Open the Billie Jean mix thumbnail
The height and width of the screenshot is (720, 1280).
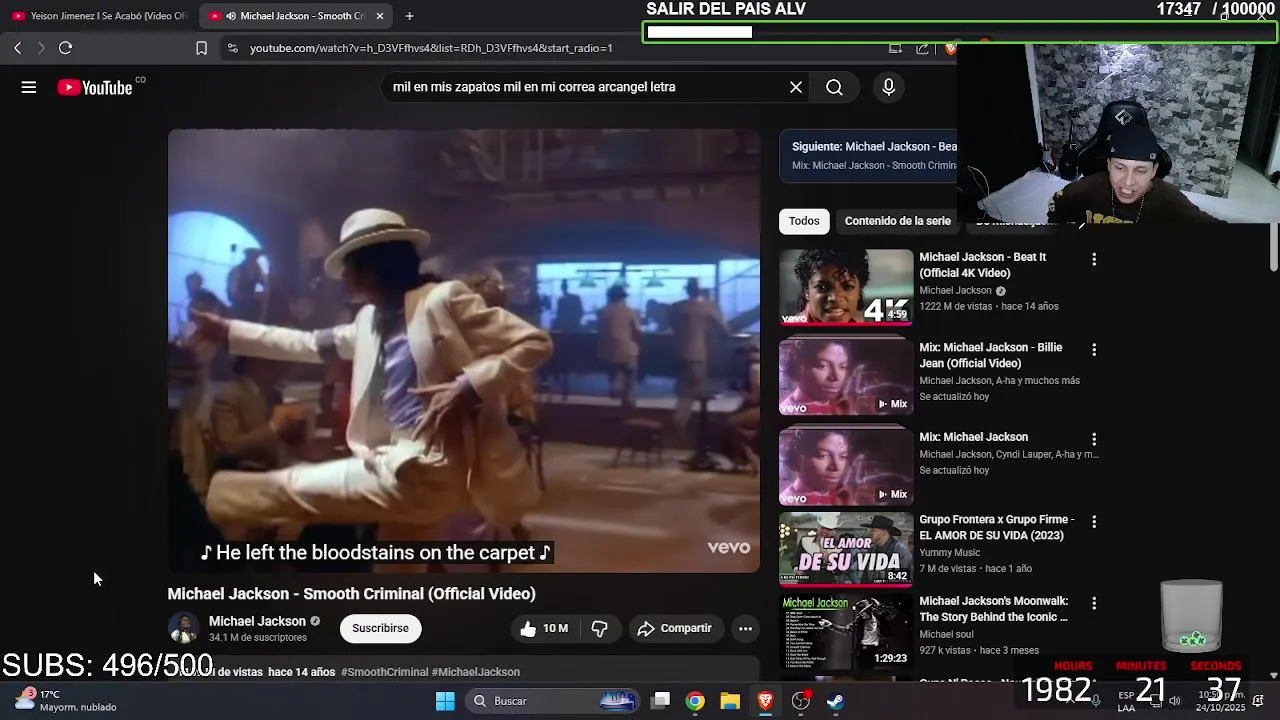coord(846,377)
